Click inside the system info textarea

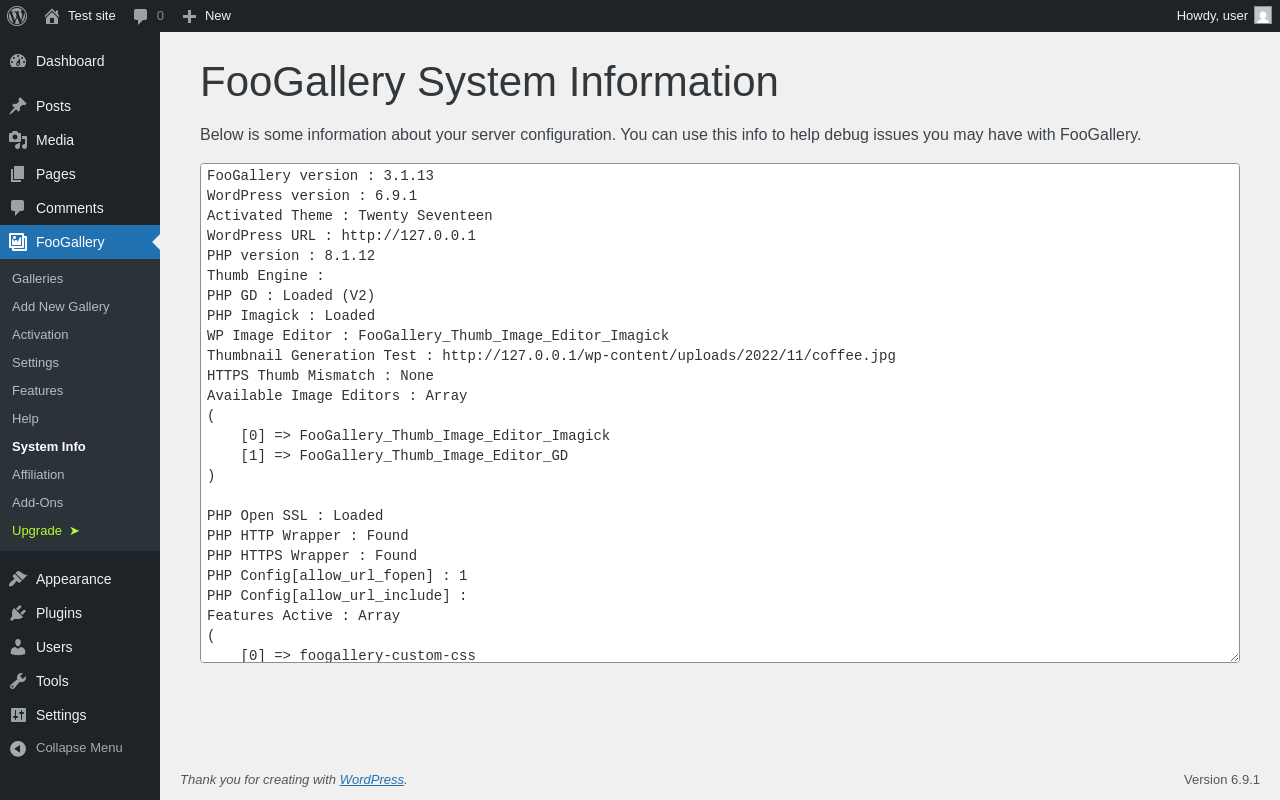[720, 413]
